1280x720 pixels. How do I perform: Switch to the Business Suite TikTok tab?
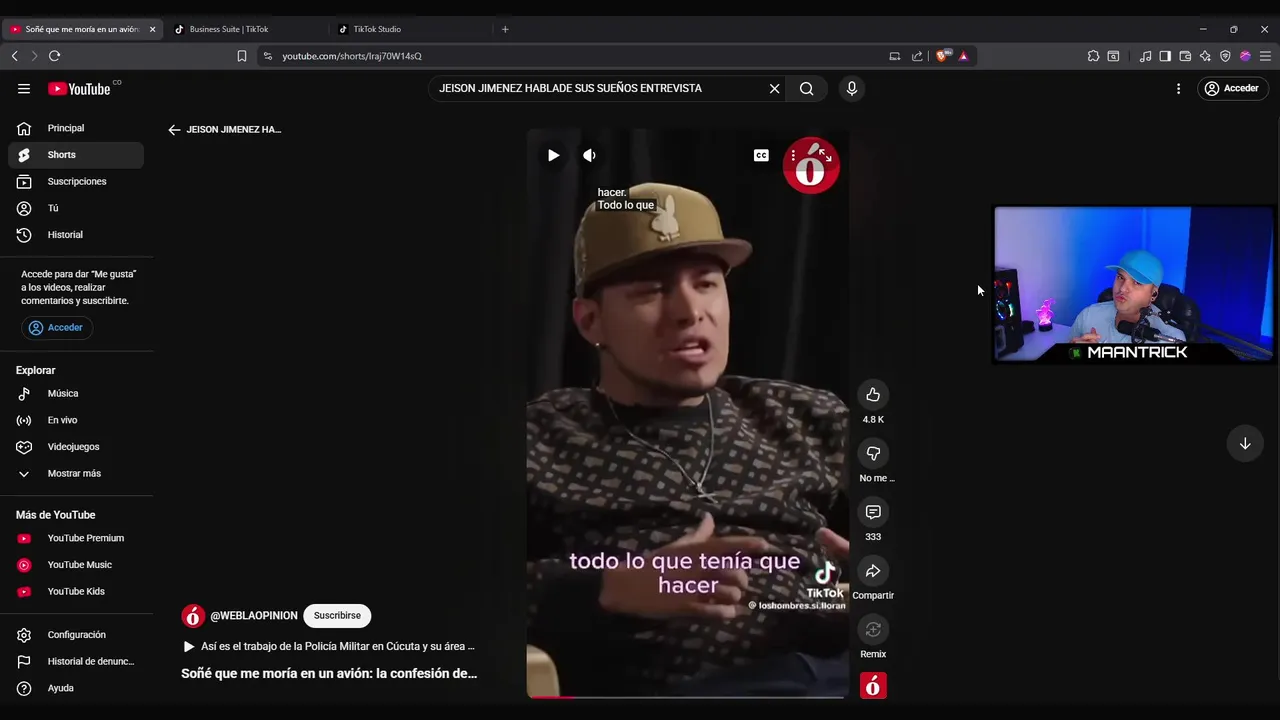(x=245, y=29)
